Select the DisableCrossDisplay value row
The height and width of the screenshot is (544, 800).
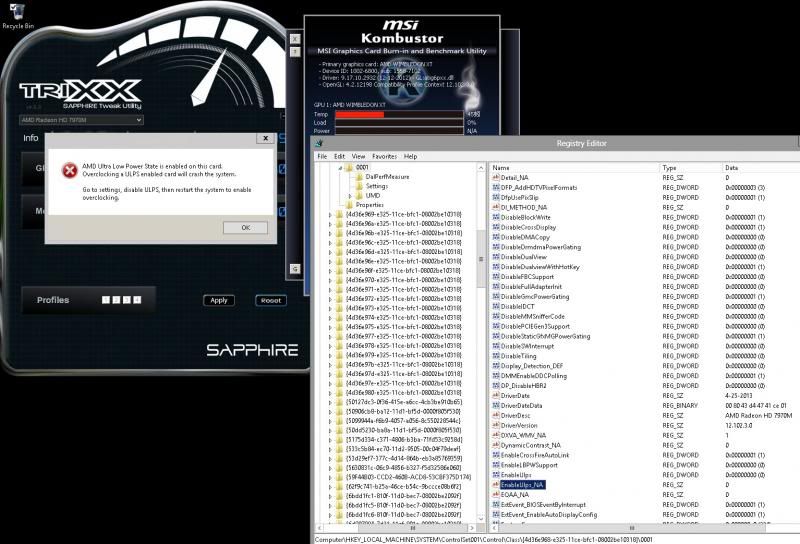pos(645,227)
